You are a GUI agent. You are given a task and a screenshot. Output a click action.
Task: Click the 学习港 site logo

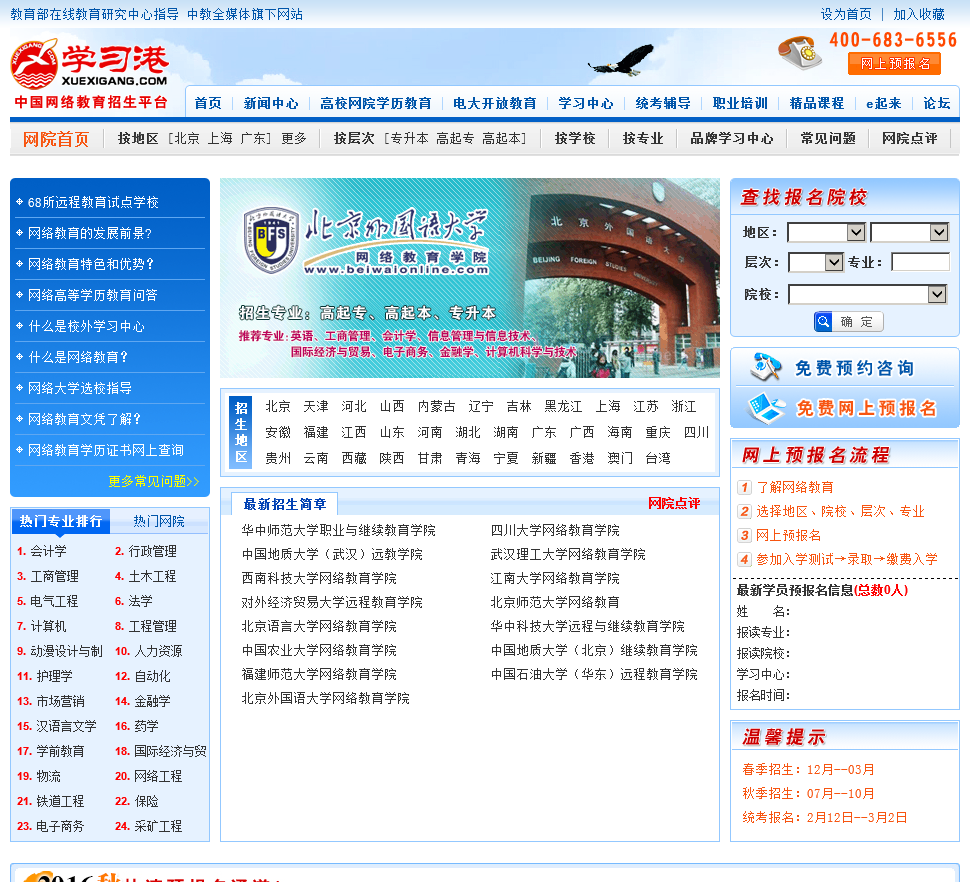point(90,73)
